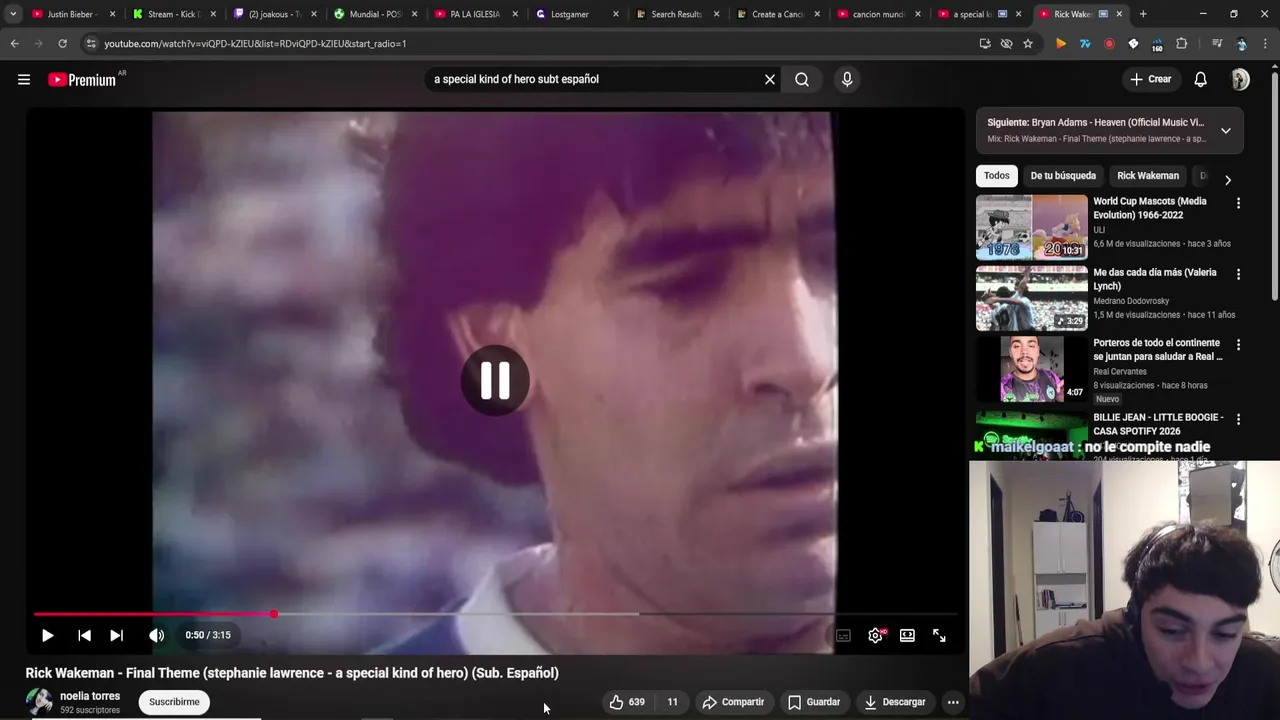Open the tab search dropdown arrow
1280x720 pixels.
(13, 14)
